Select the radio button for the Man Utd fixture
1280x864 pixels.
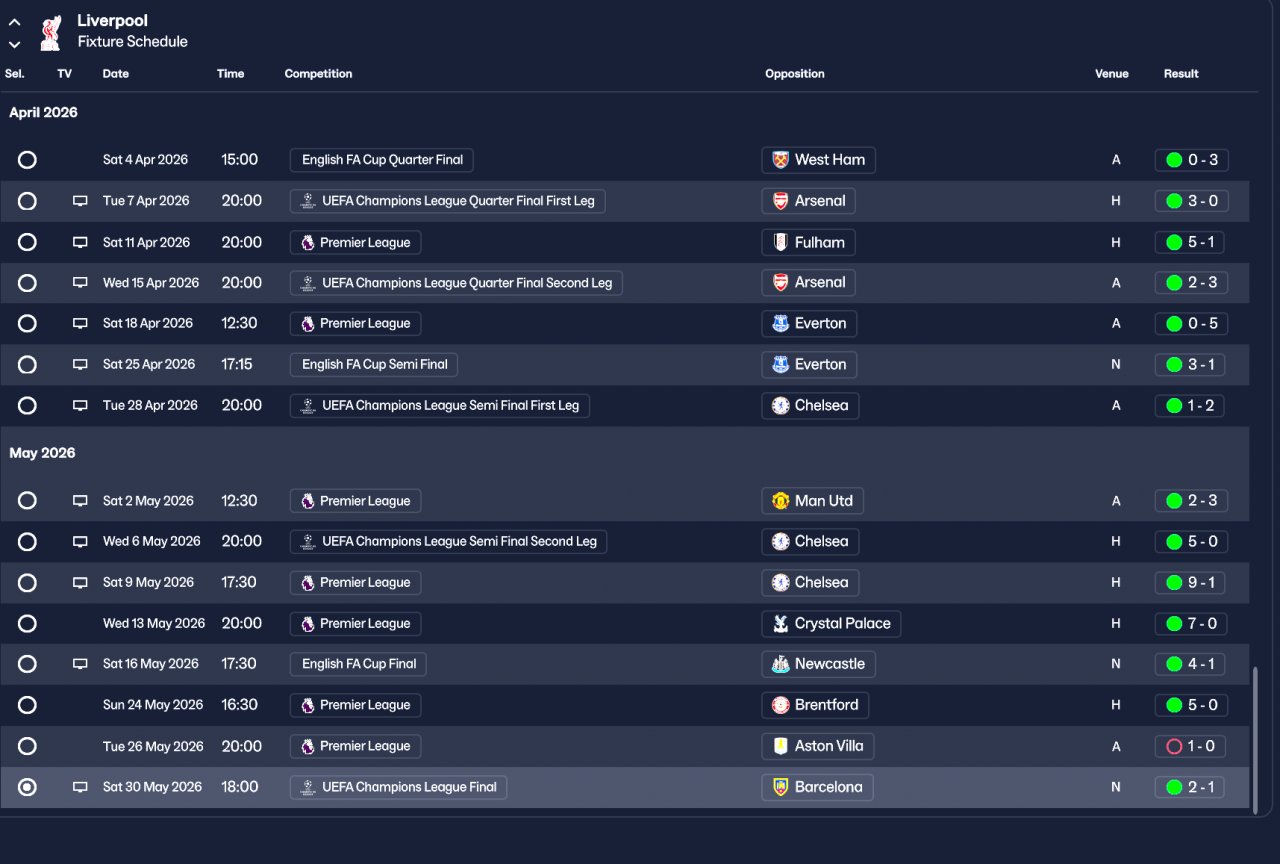(x=27, y=501)
